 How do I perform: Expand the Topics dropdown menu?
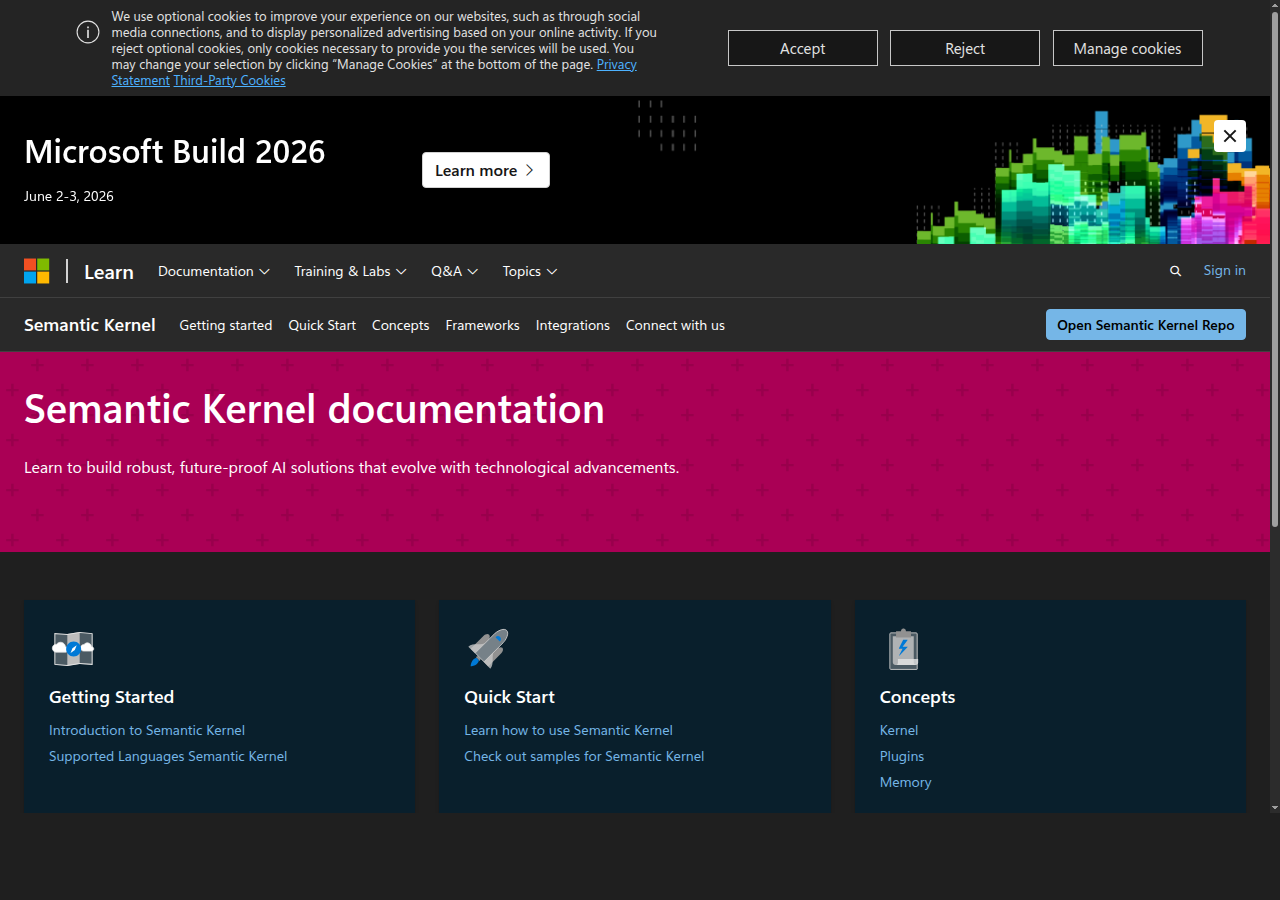(x=530, y=271)
